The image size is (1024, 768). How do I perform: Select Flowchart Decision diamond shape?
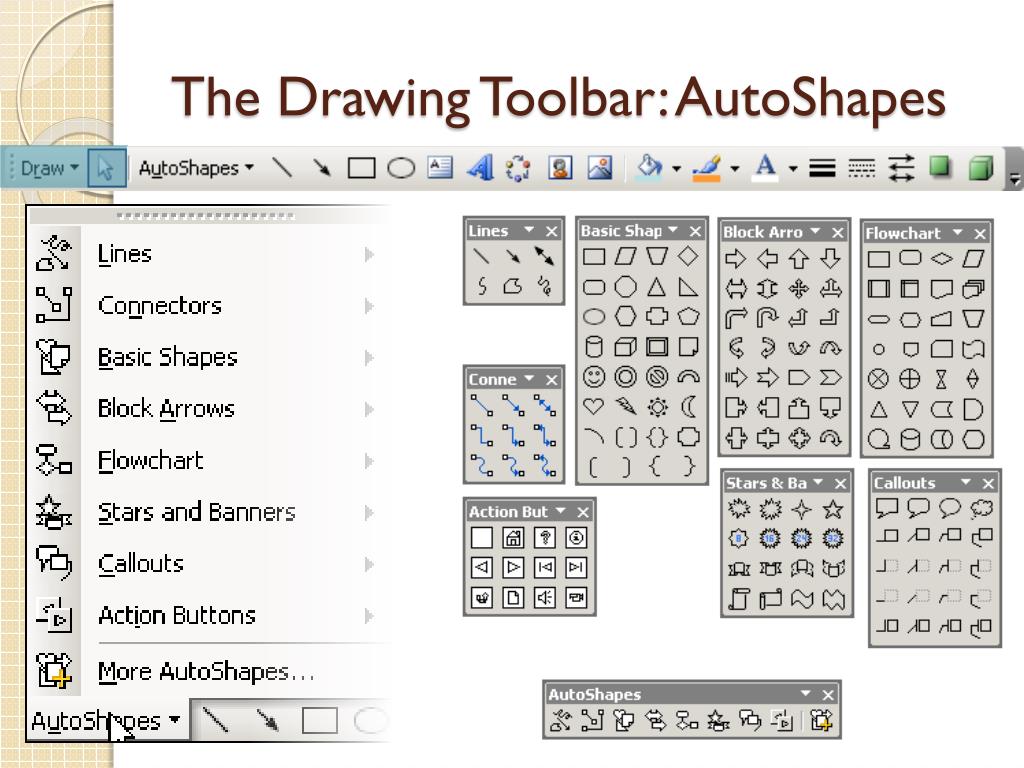point(941,259)
